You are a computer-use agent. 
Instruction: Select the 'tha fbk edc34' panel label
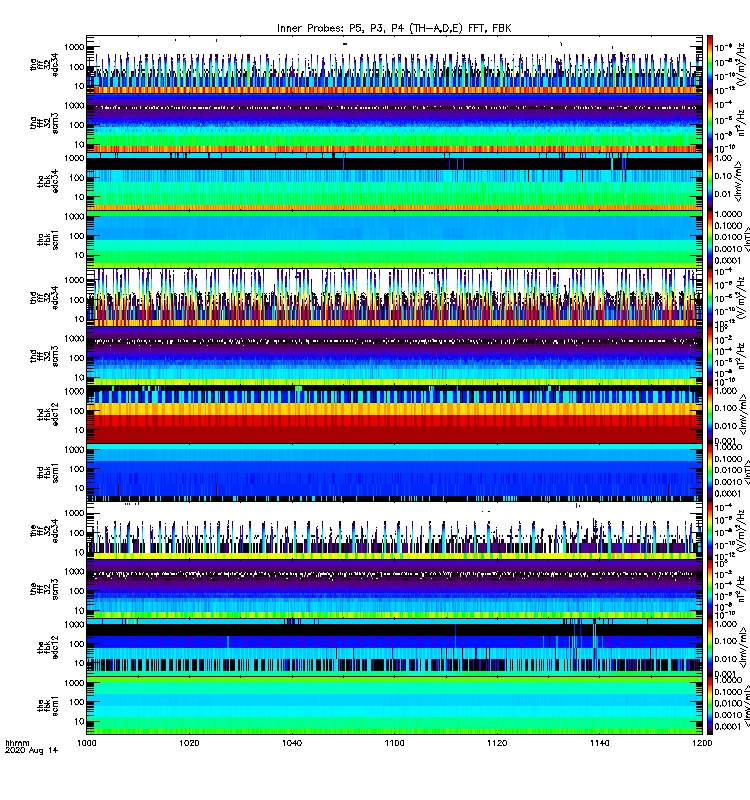point(48,182)
